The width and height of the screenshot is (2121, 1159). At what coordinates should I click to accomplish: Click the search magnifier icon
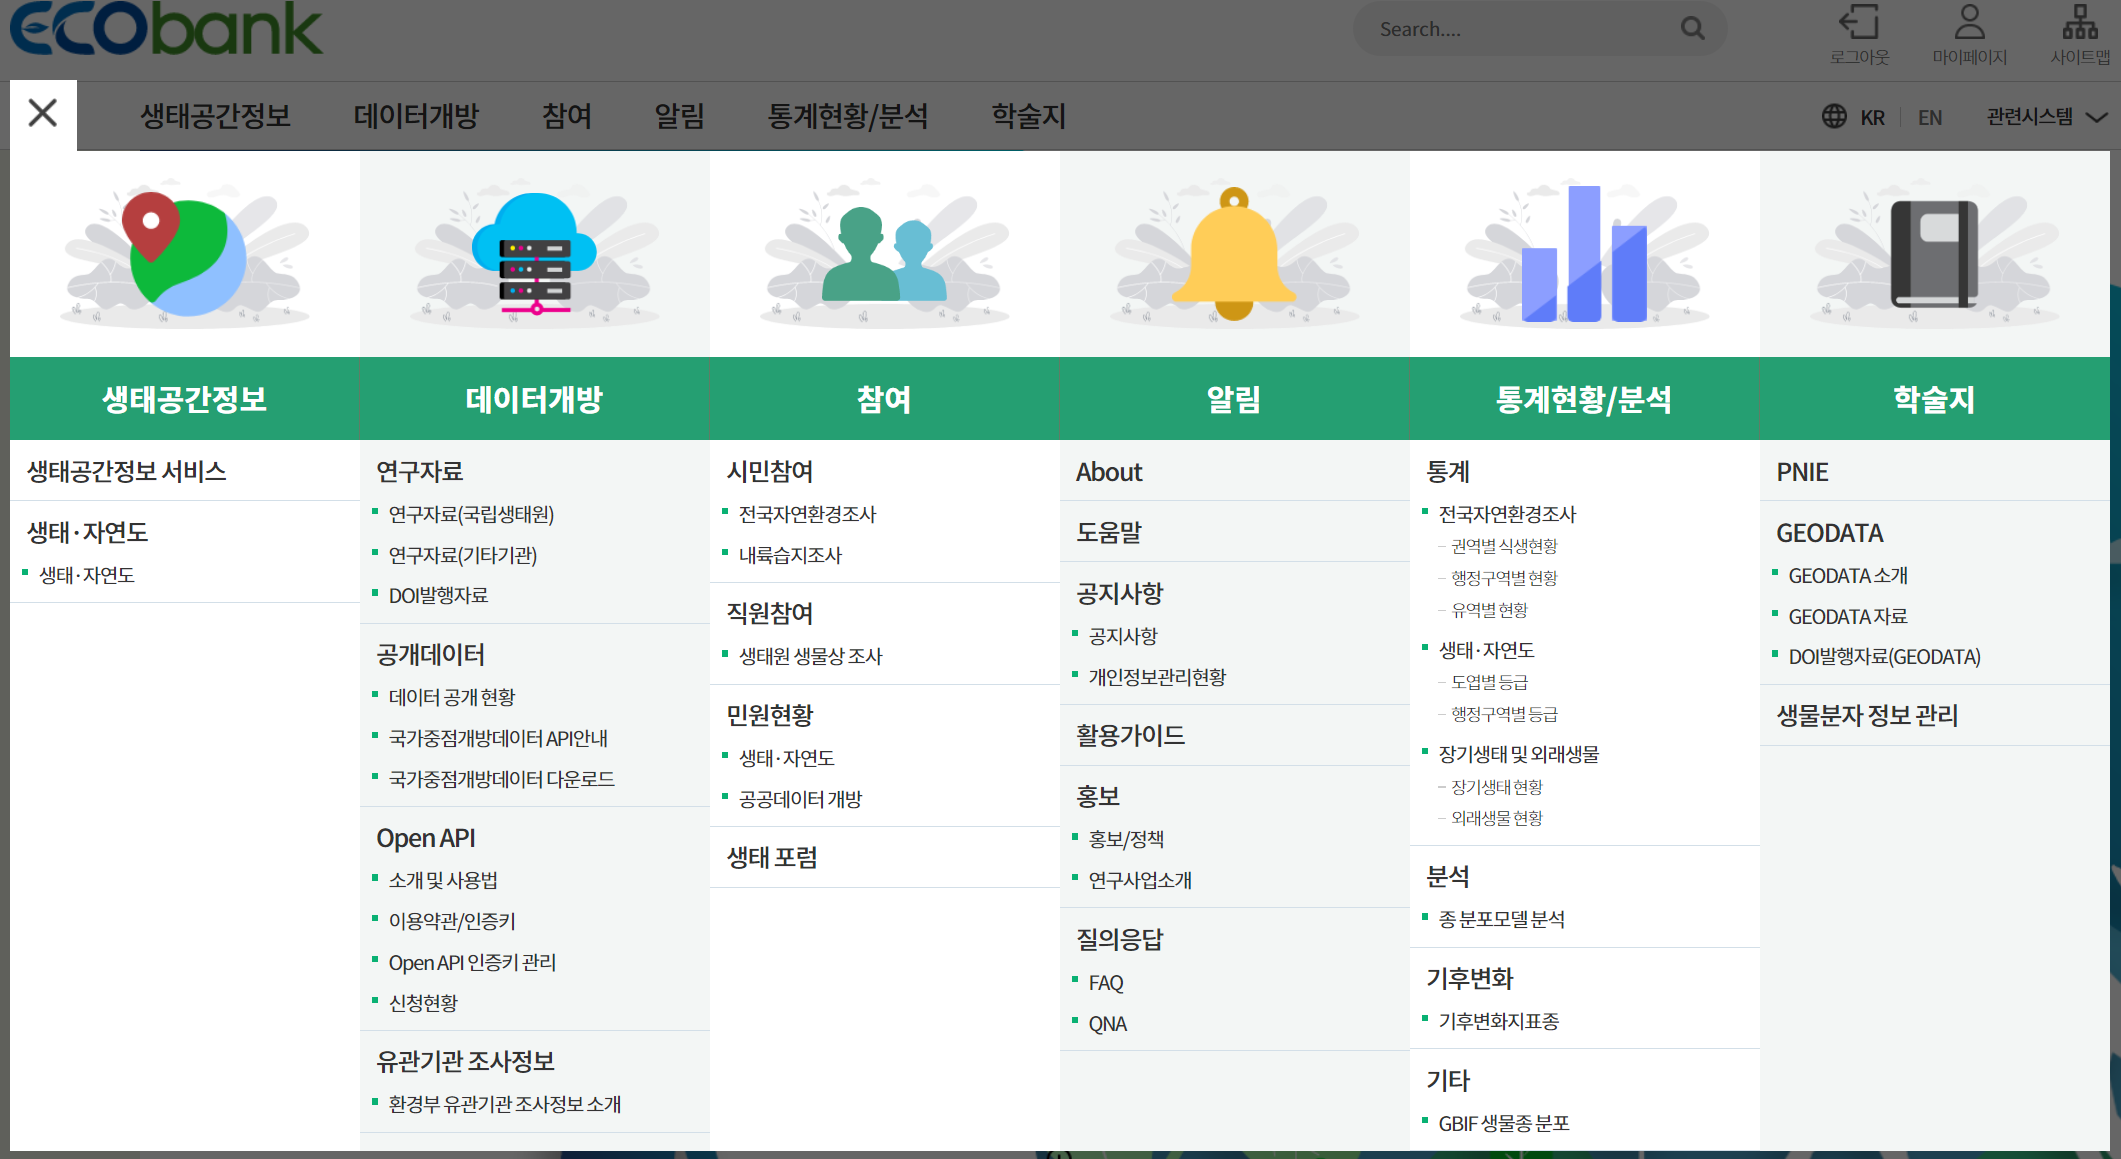click(1692, 28)
